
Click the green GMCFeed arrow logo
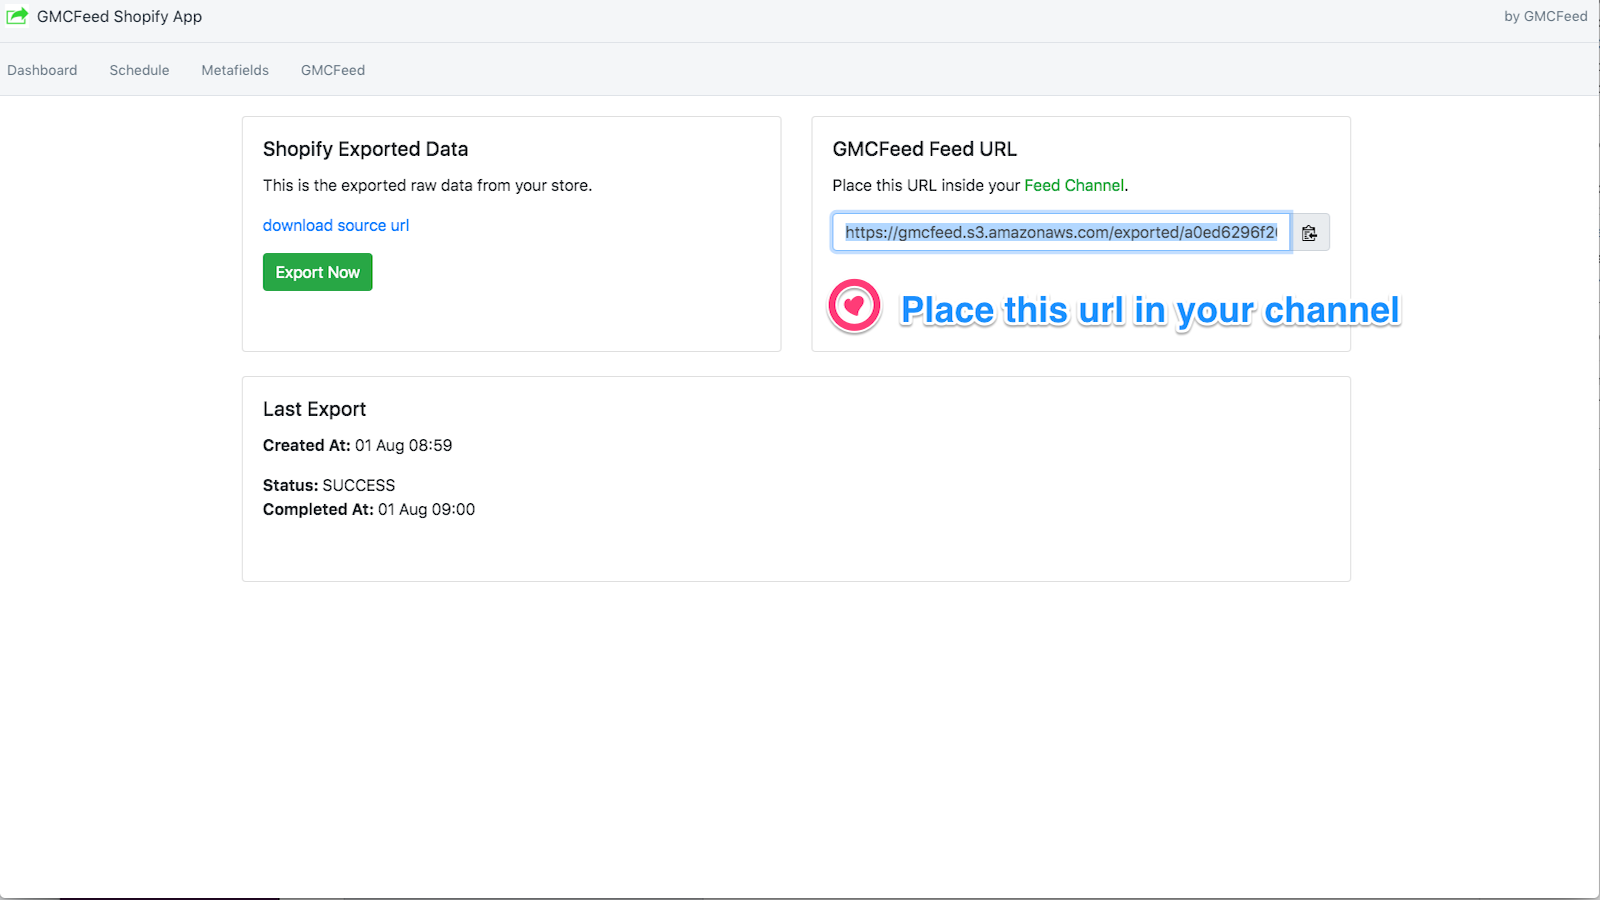pyautogui.click(x=16, y=16)
